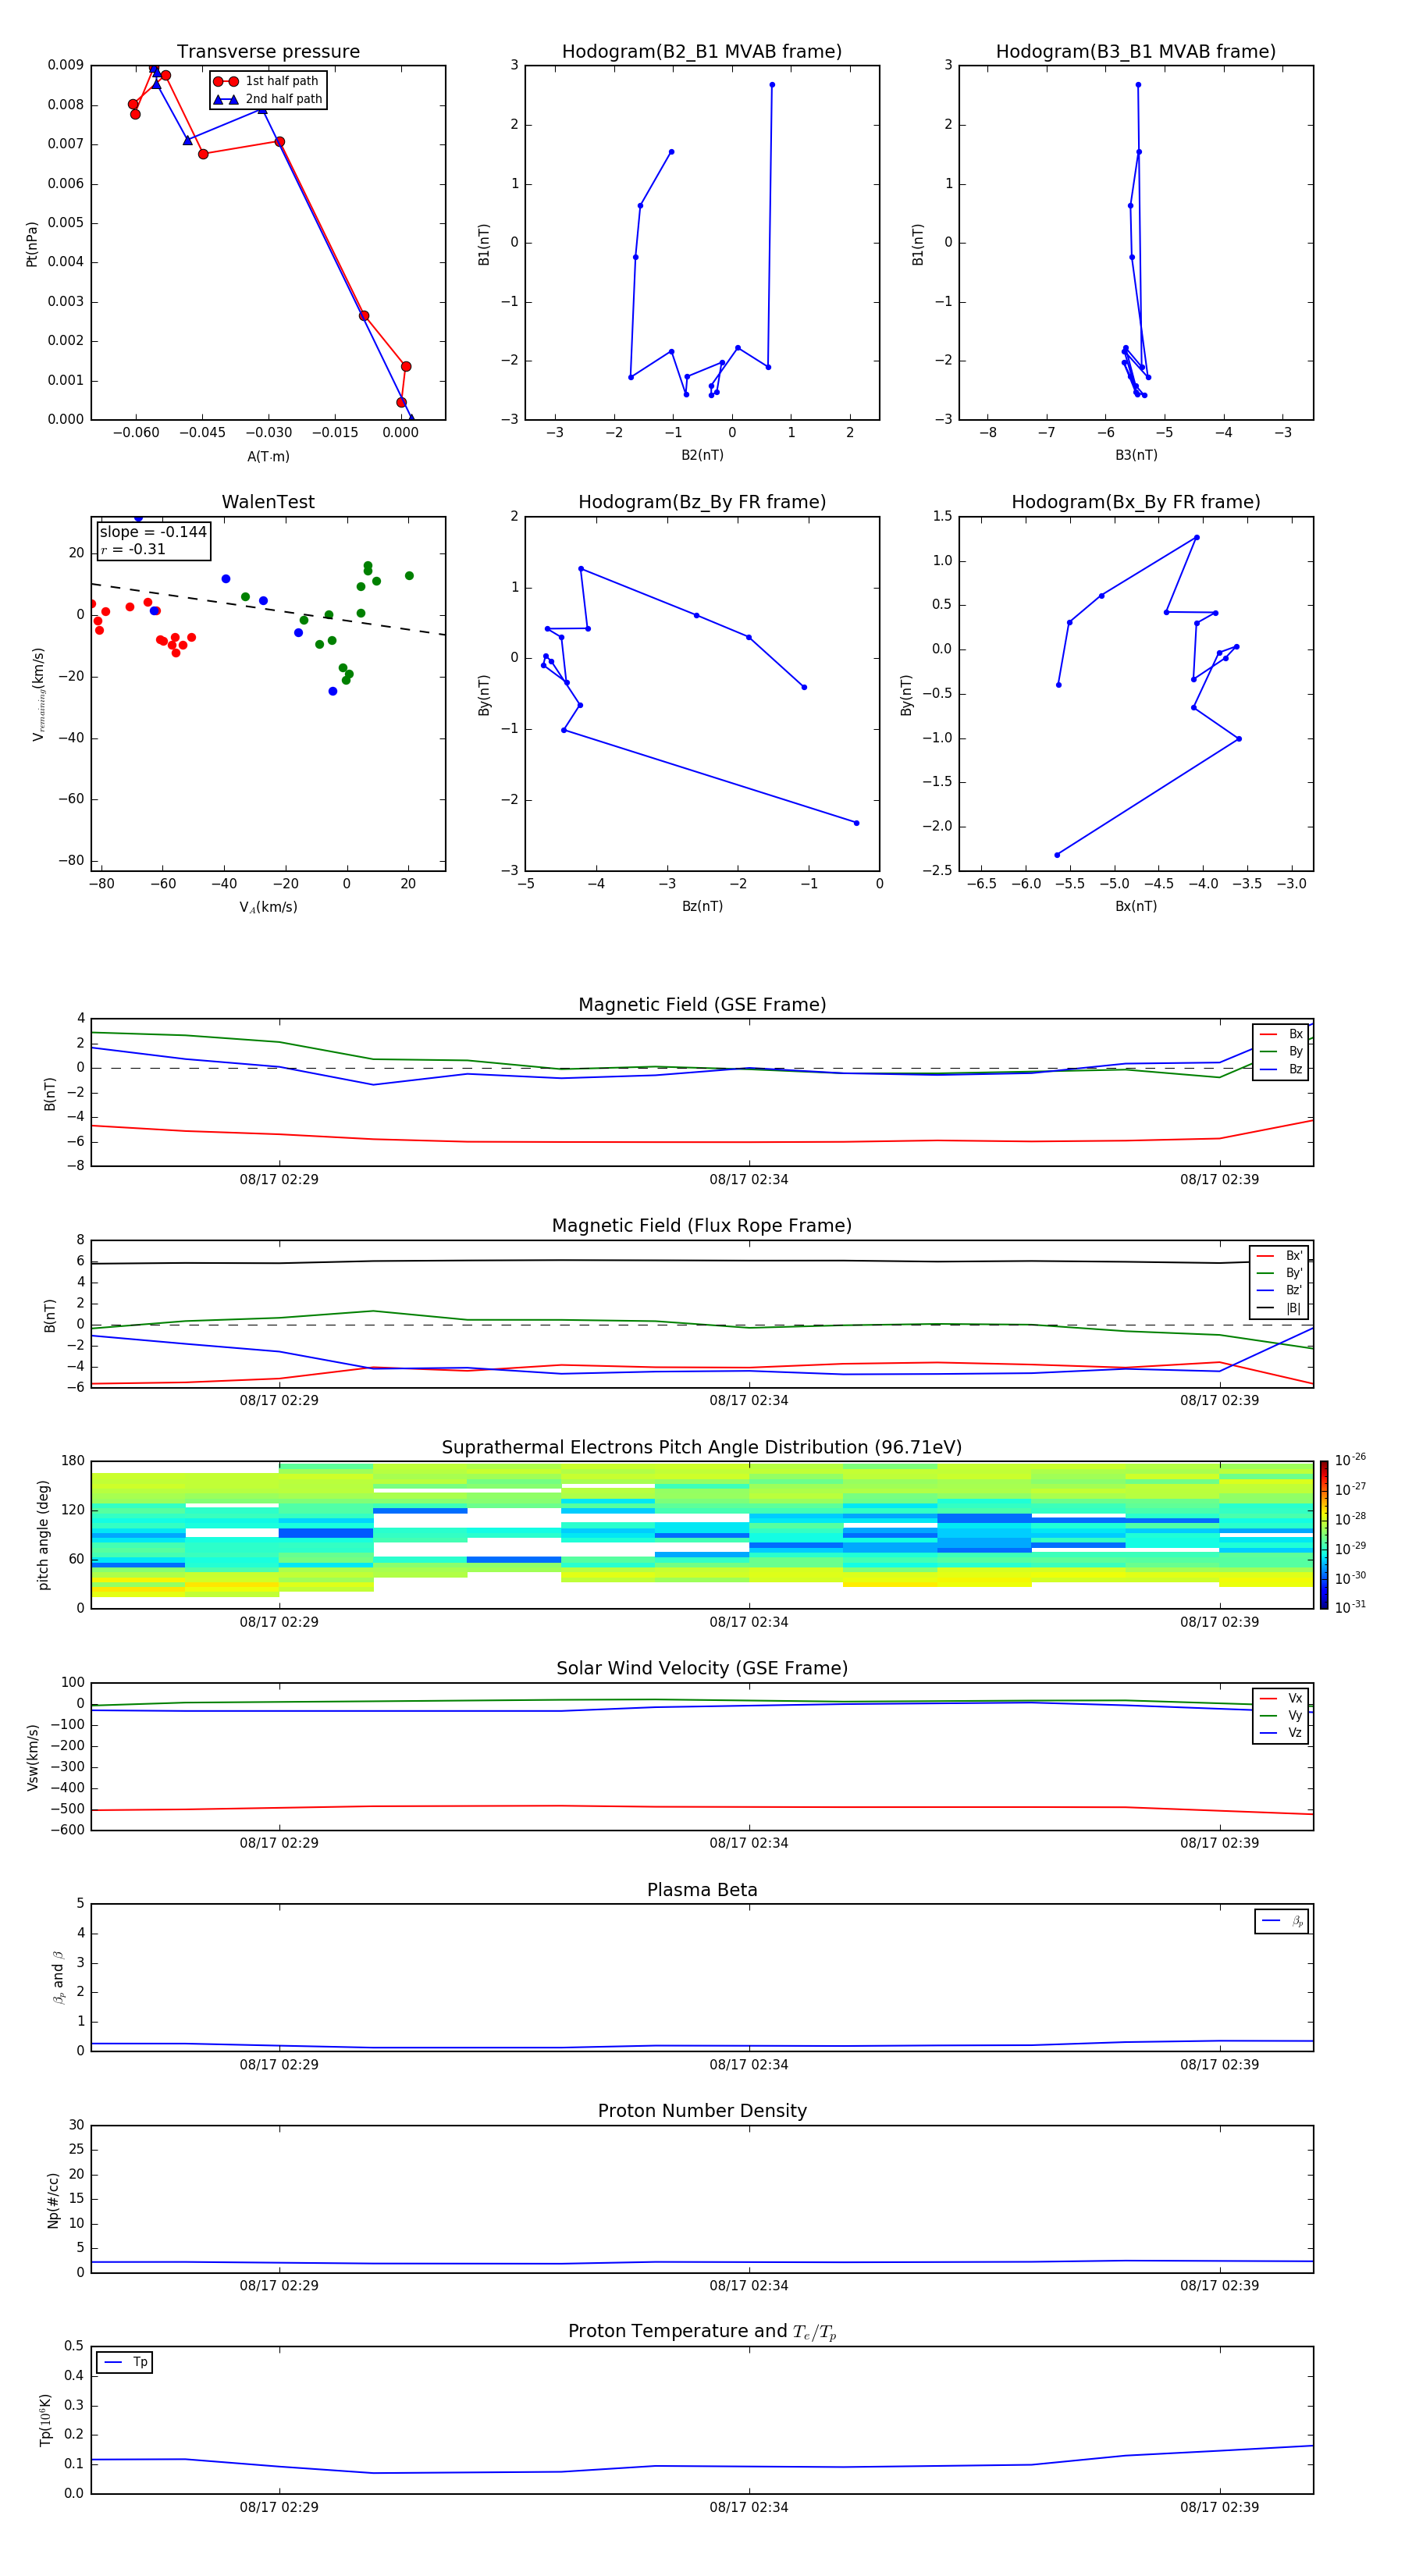1405x2576 pixels.
Task: Click the 'B2(nT)' x-axis label
Action: tap(702, 455)
